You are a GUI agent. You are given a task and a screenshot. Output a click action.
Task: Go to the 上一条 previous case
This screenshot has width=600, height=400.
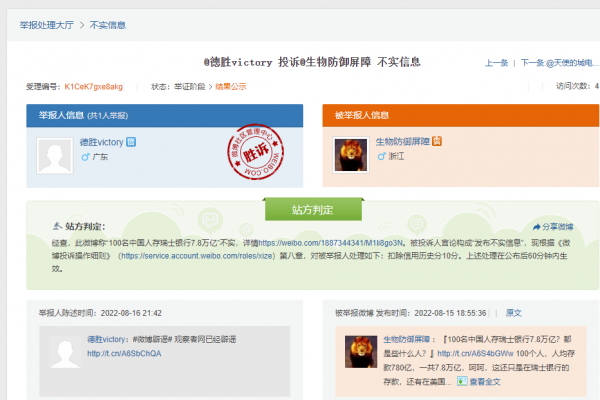(496, 62)
